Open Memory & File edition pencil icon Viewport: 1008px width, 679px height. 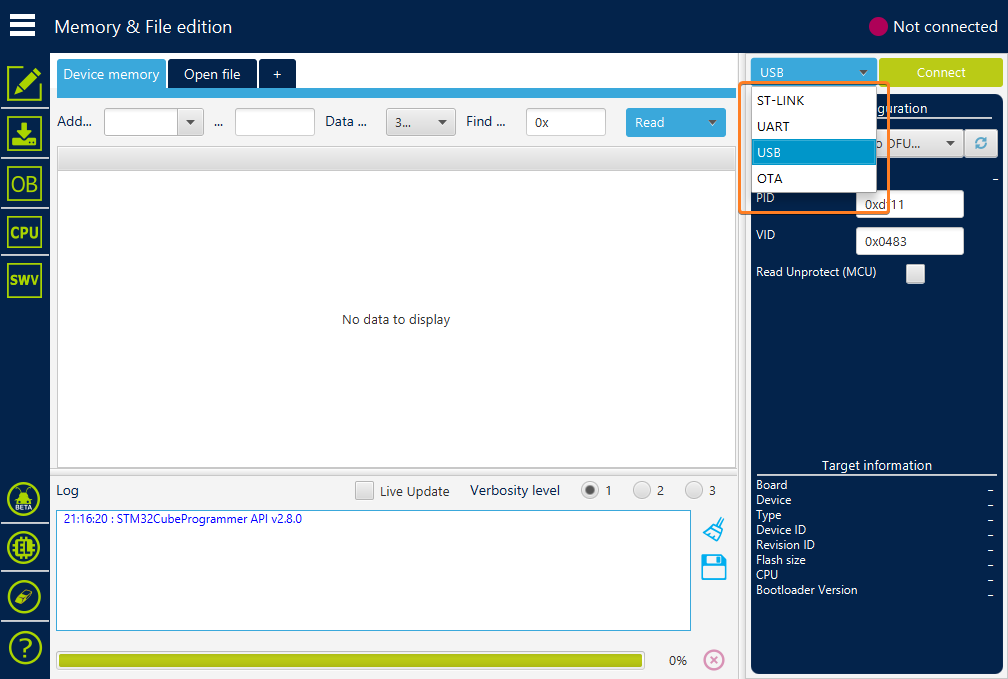coord(24,84)
